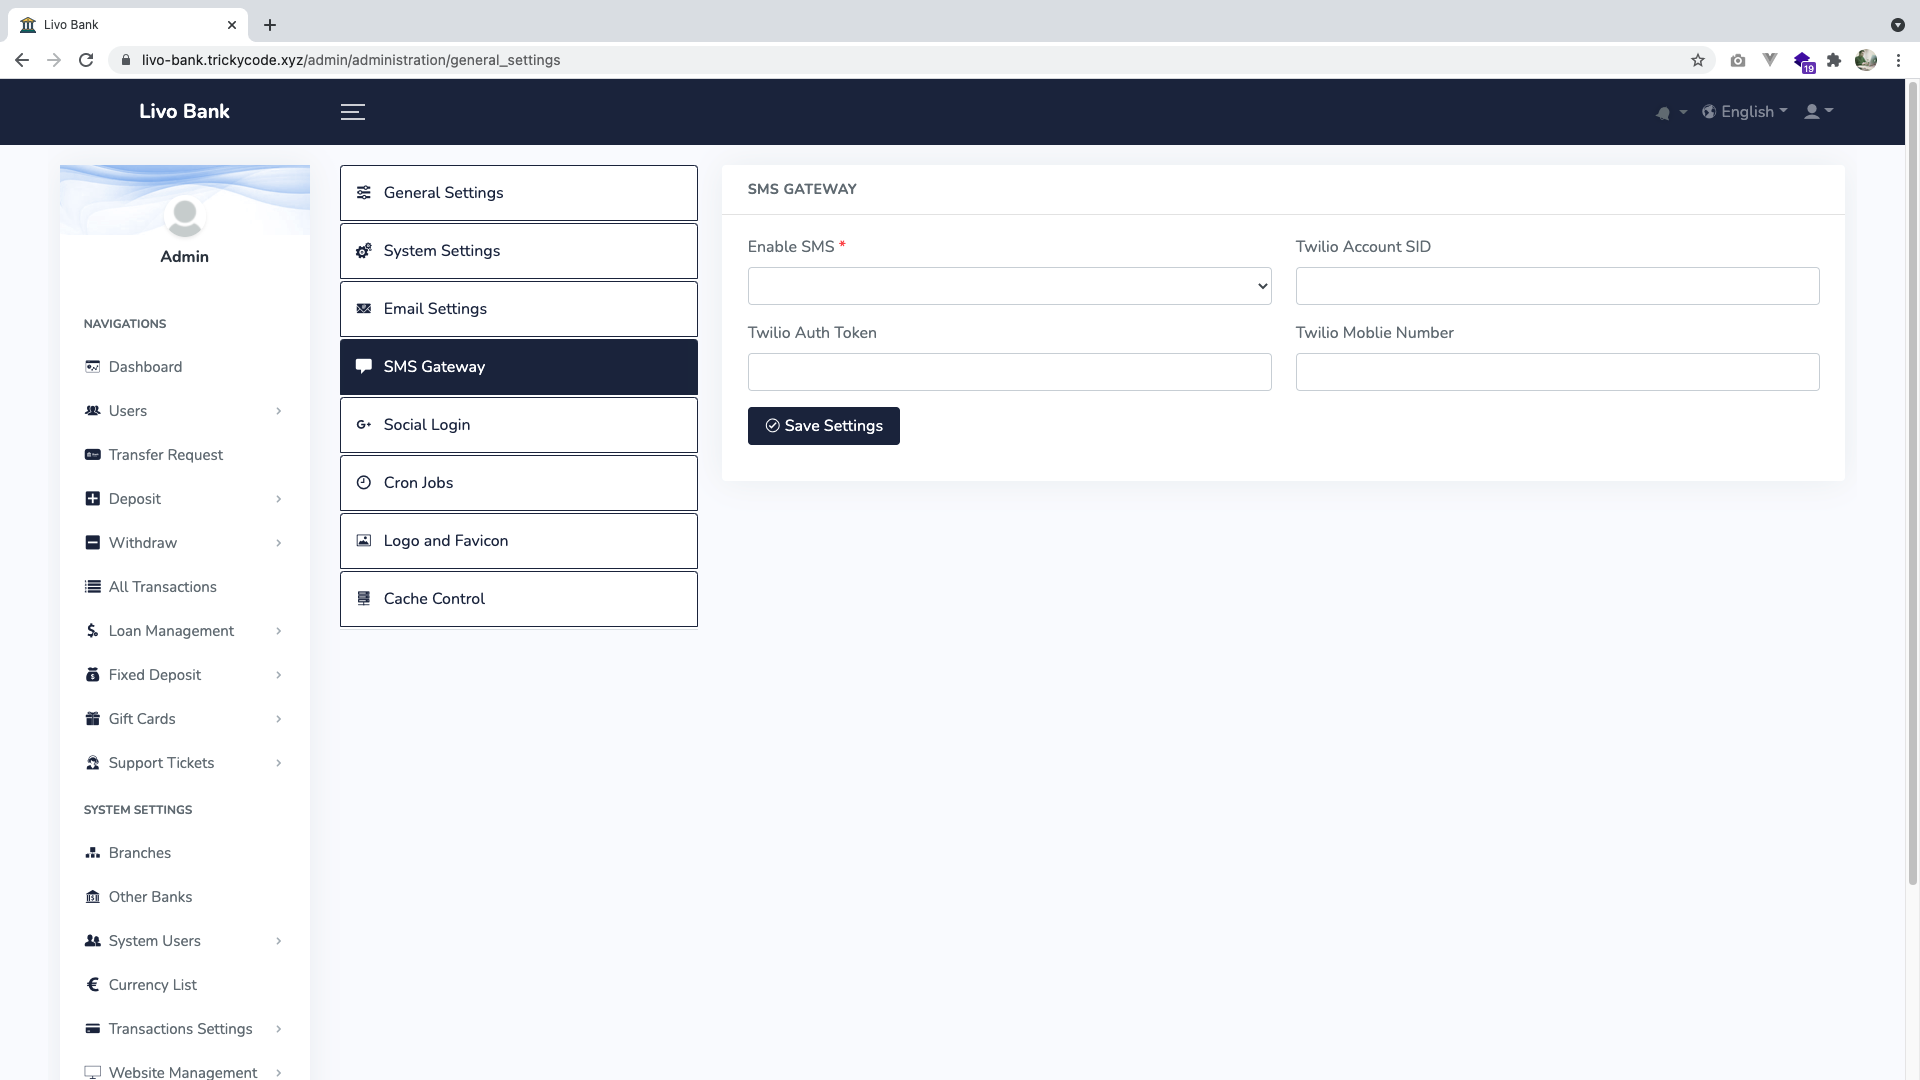Click the Twilio Auth Token field
This screenshot has height=1080, width=1920.
[1009, 372]
